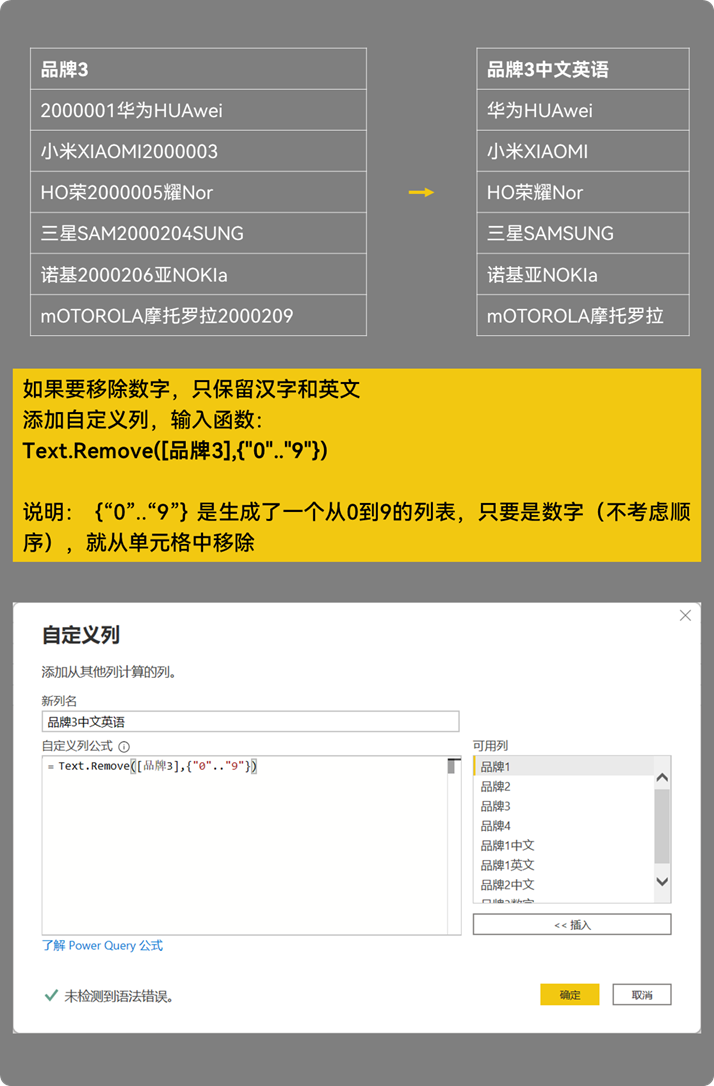
Task: Click the 三星SAM2000204SUNG cell
Action: [198, 233]
